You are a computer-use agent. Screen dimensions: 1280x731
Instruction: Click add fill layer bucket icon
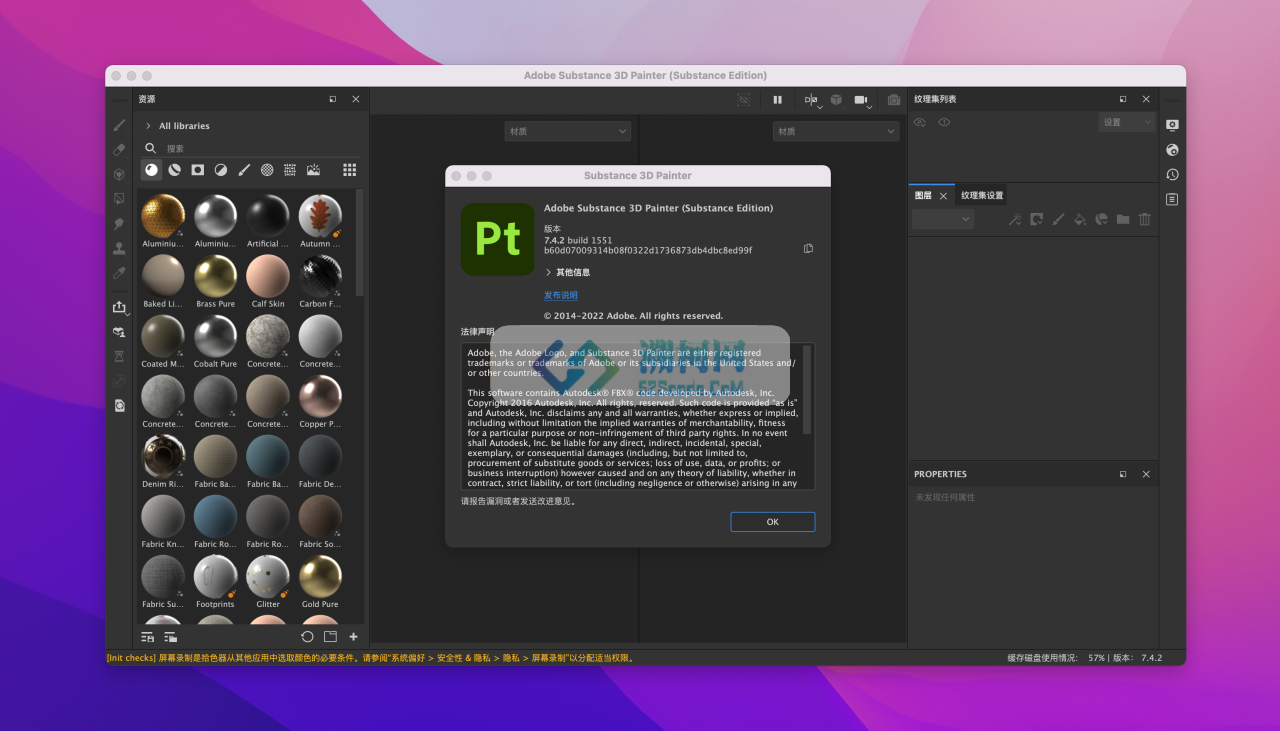click(x=1080, y=219)
